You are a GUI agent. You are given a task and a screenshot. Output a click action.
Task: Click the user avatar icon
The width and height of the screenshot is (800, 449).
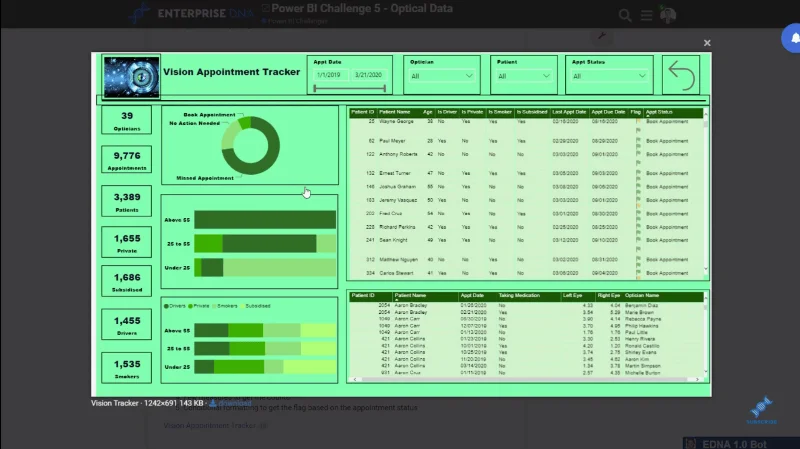(x=668, y=15)
